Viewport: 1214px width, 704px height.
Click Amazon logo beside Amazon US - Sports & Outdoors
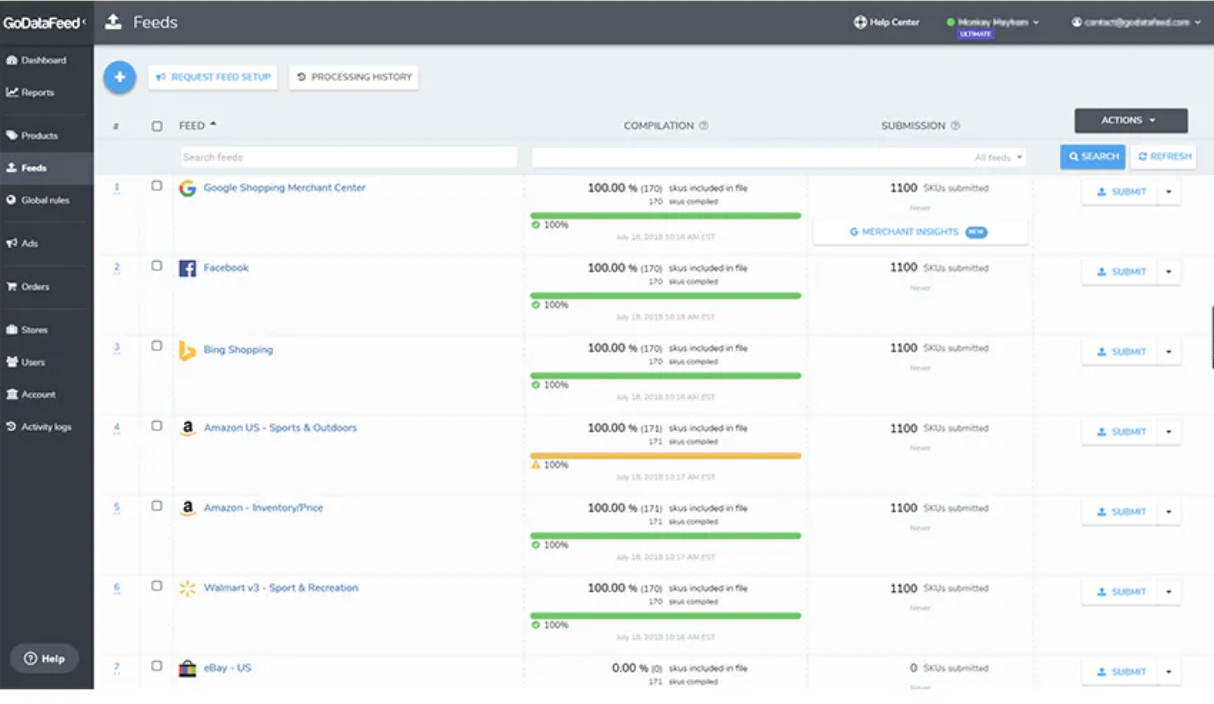tap(187, 428)
